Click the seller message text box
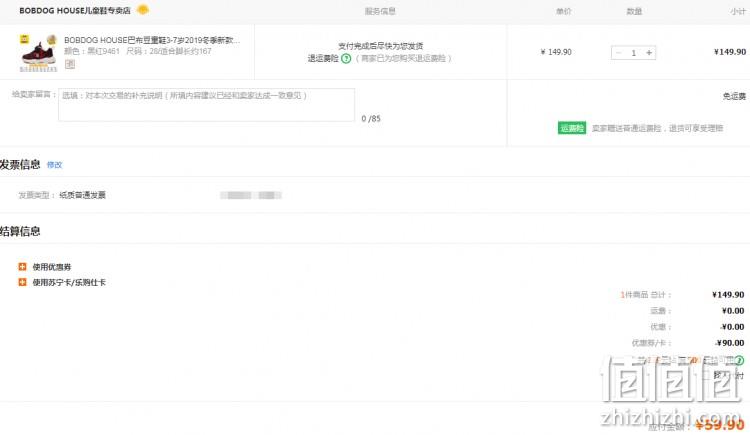This screenshot has height=435, width=750. [206, 104]
